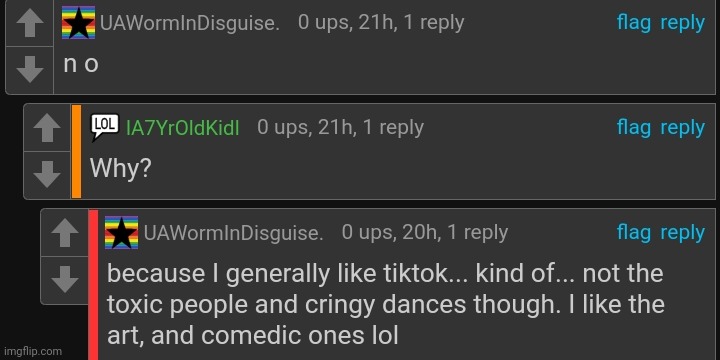Flag the "n o" comment
The width and height of the screenshot is (720, 360).
634,22
